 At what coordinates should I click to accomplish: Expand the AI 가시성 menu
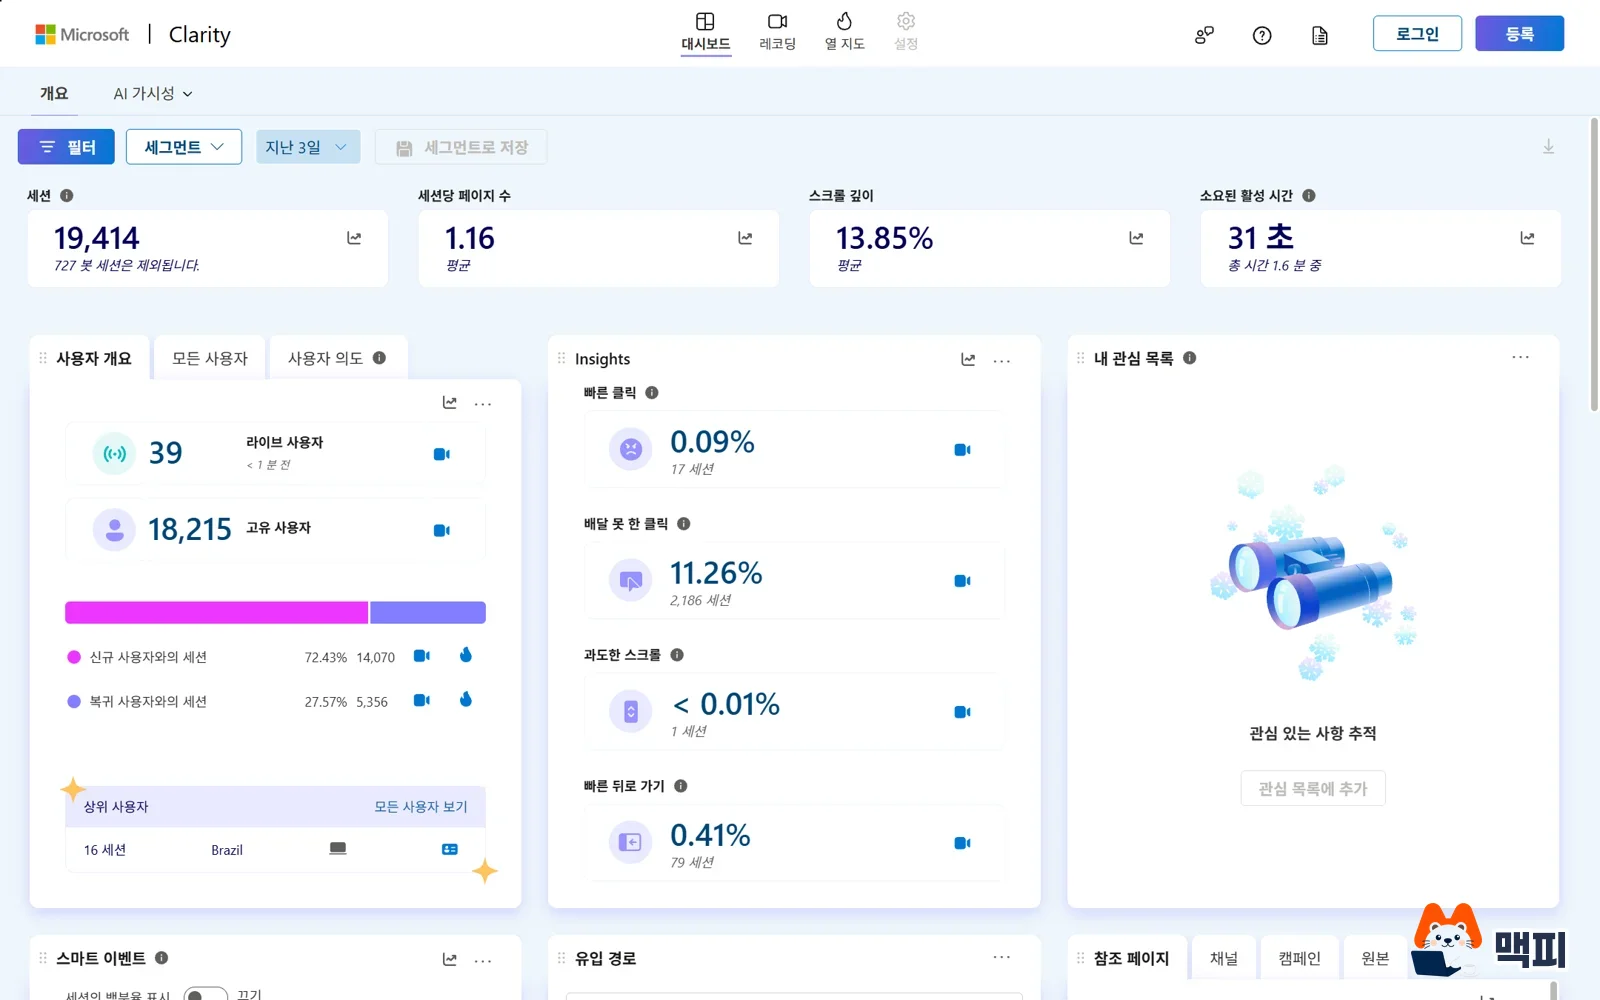(153, 93)
